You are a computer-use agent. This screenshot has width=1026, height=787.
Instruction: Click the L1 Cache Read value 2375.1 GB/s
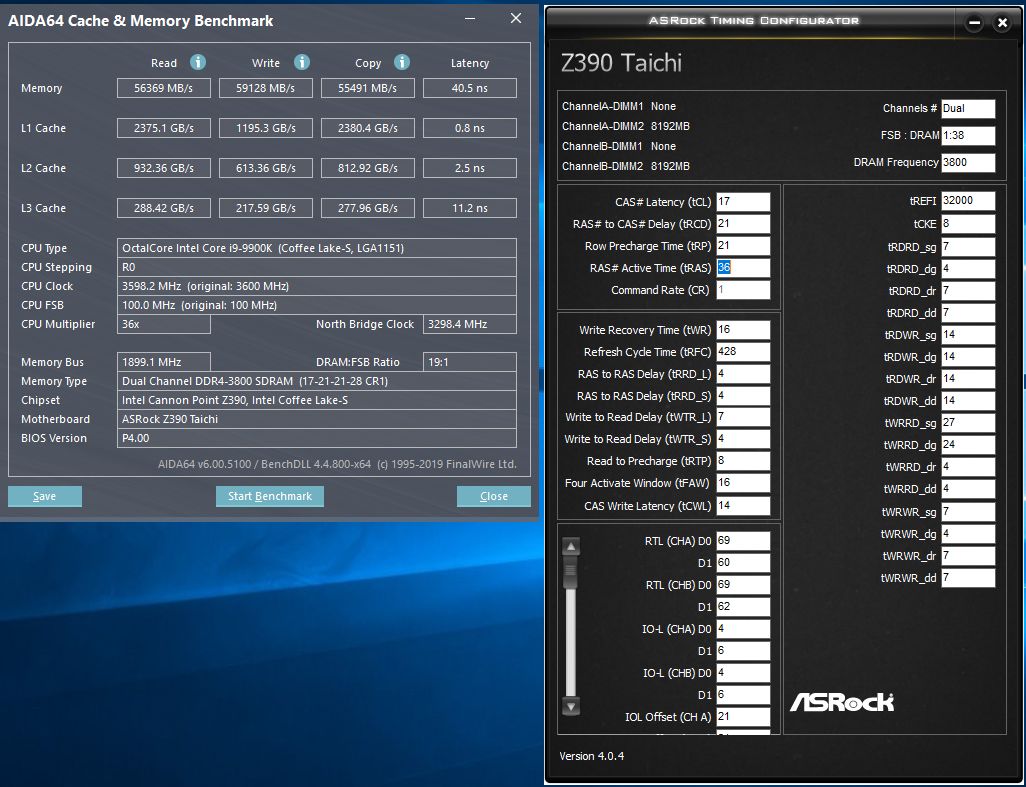pyautogui.click(x=164, y=128)
